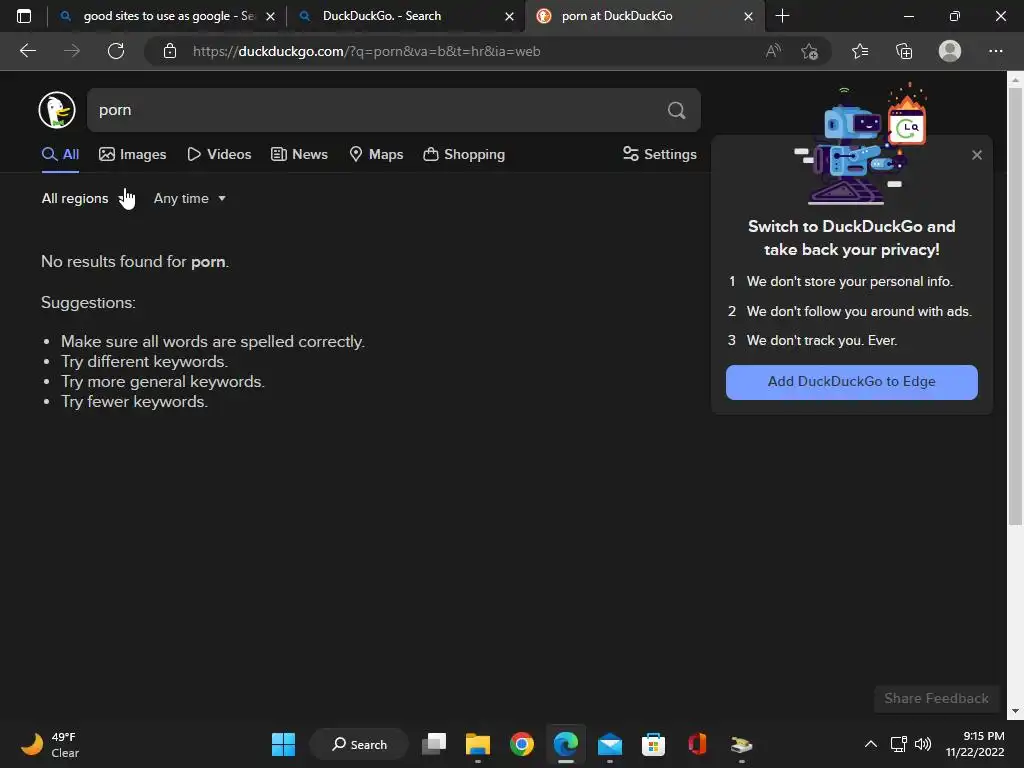
Task: Open the Favorites list icon
Action: point(860,51)
